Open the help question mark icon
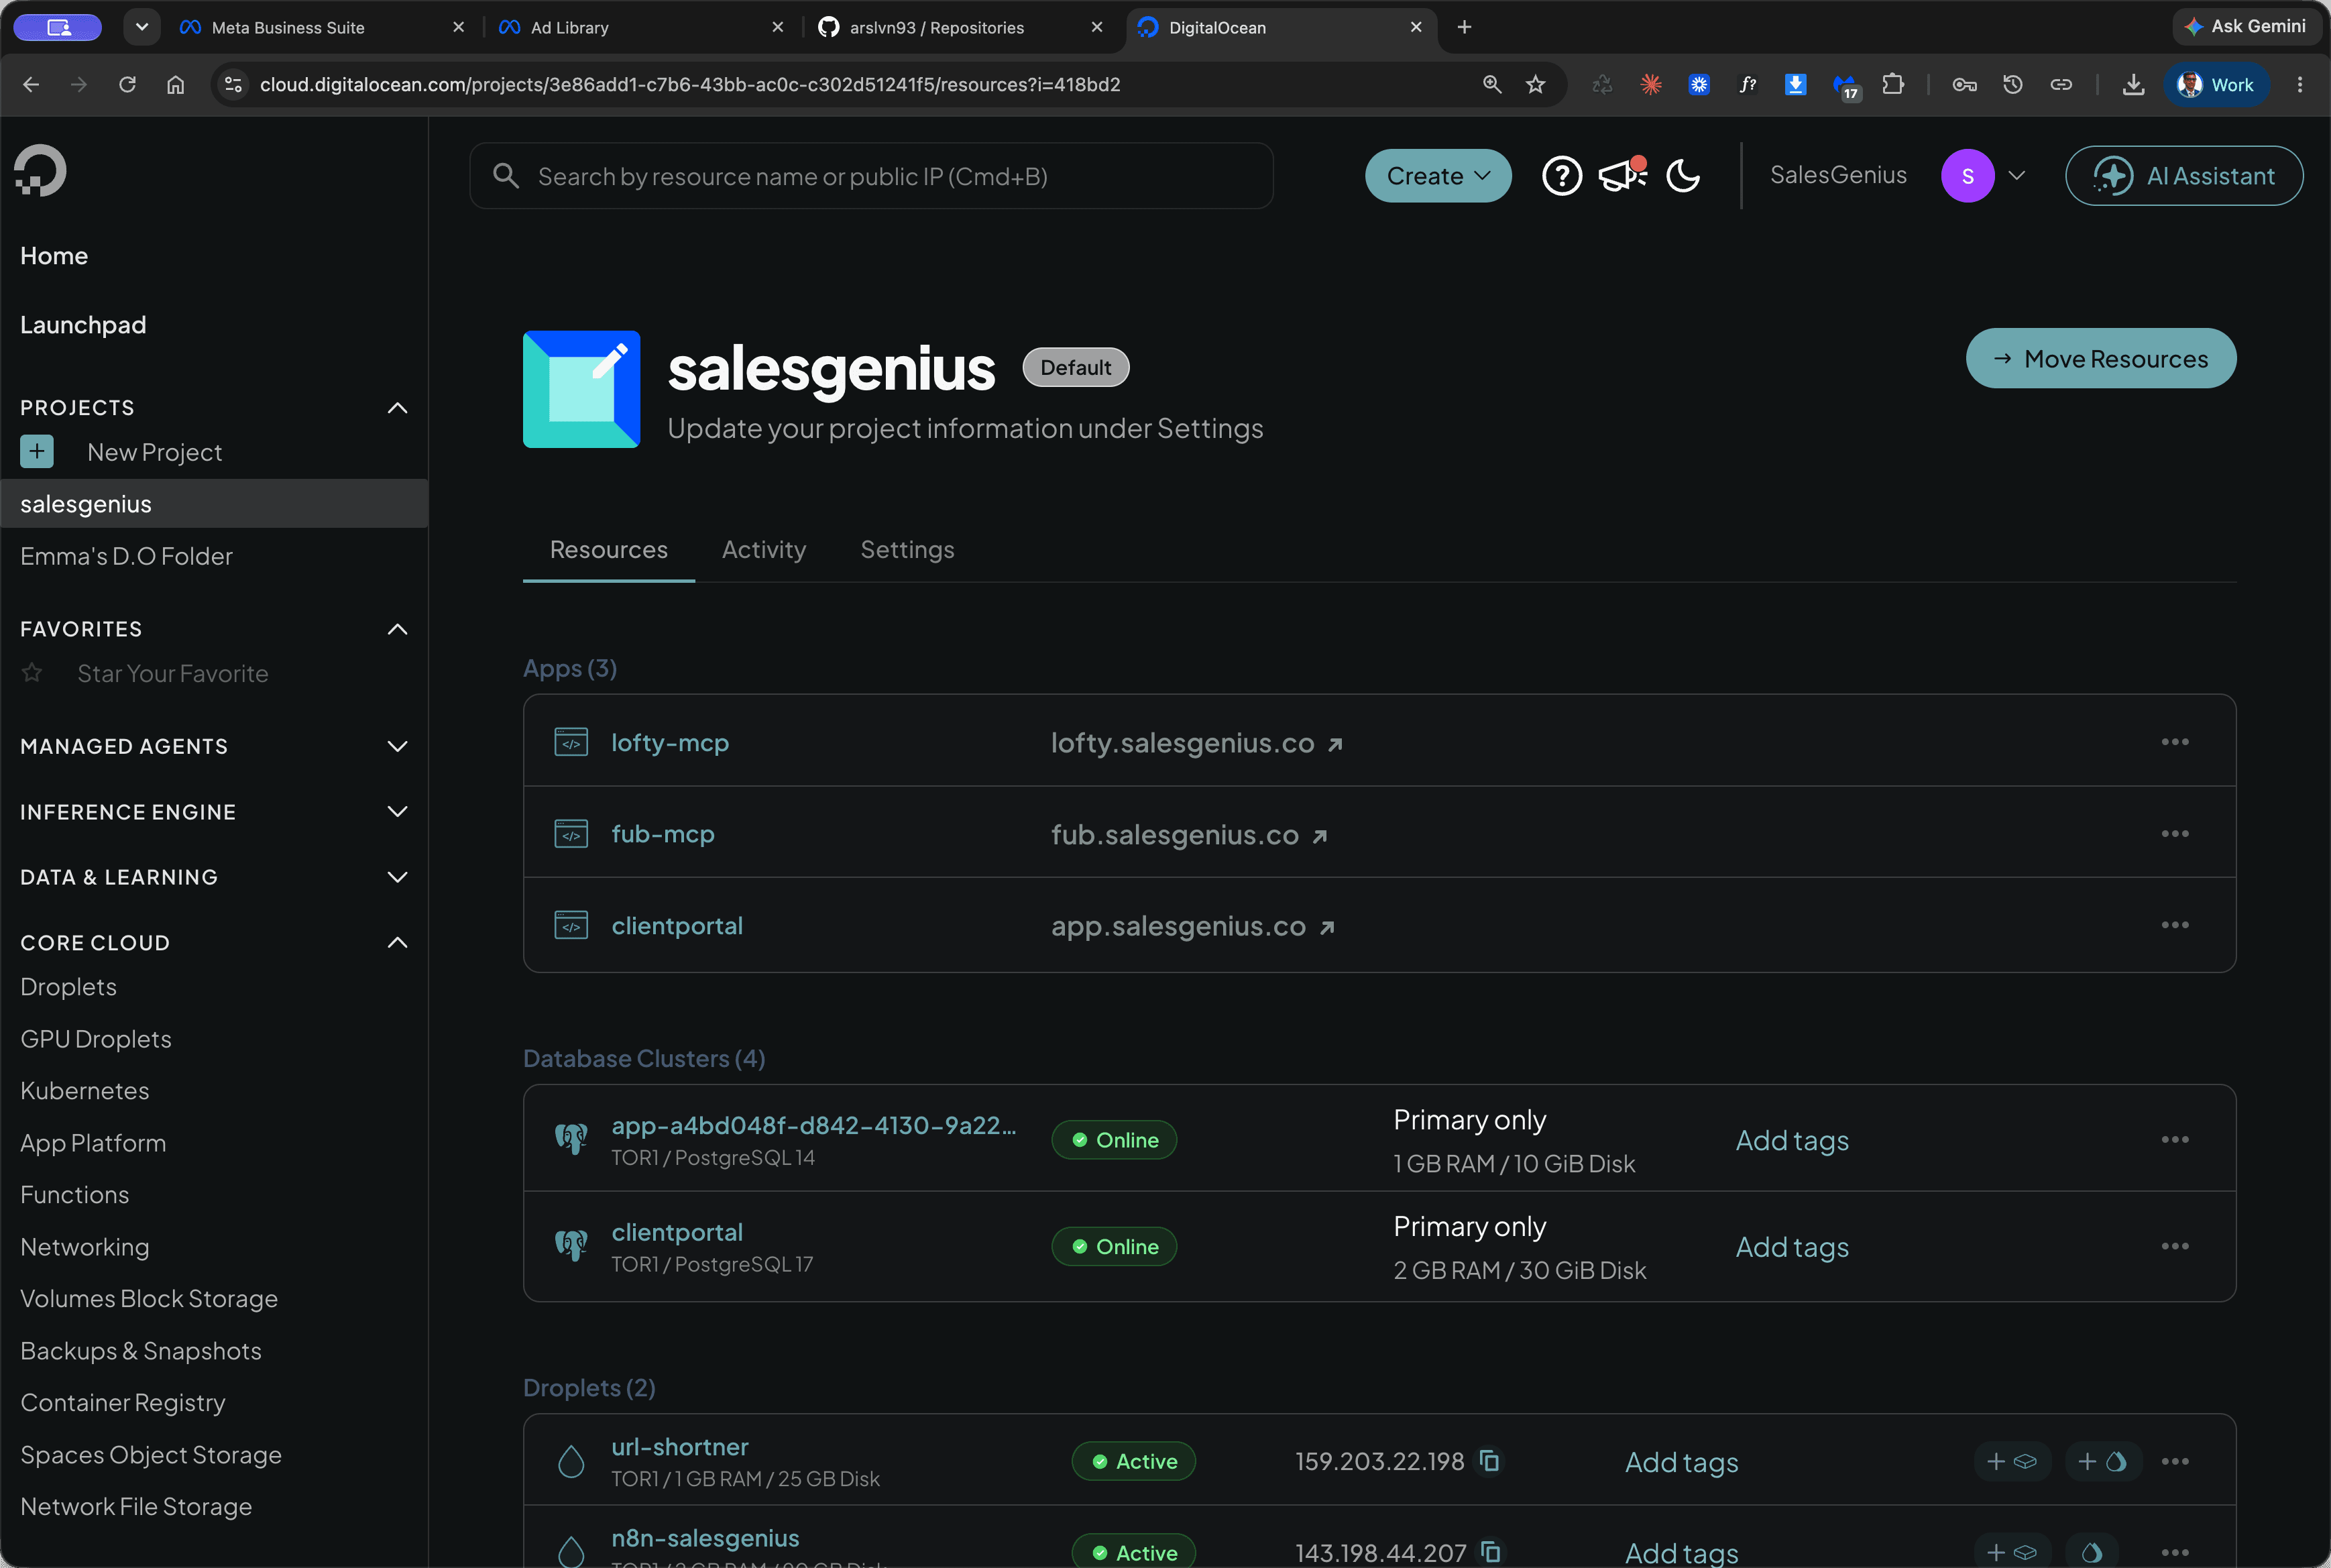This screenshot has height=1568, width=2331. [x=1561, y=176]
